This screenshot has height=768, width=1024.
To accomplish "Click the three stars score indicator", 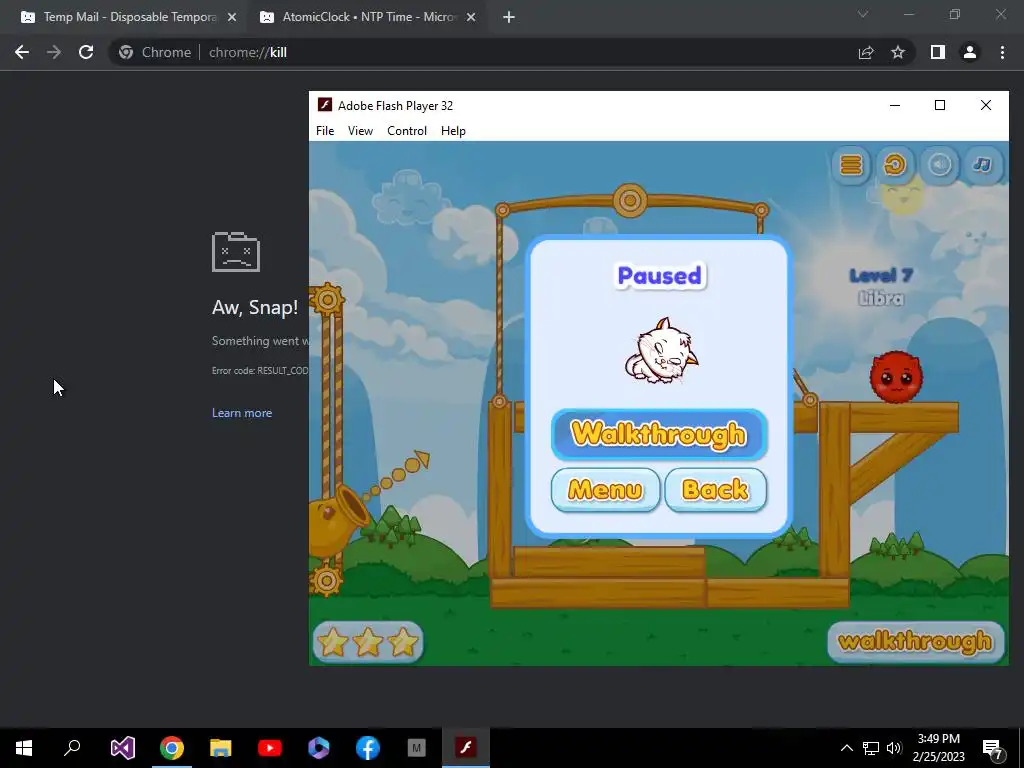I will click(368, 642).
